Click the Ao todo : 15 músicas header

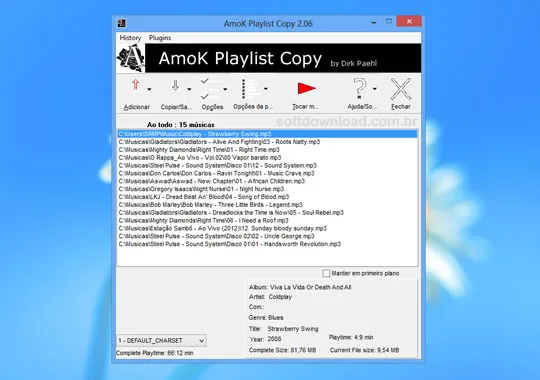coord(180,125)
